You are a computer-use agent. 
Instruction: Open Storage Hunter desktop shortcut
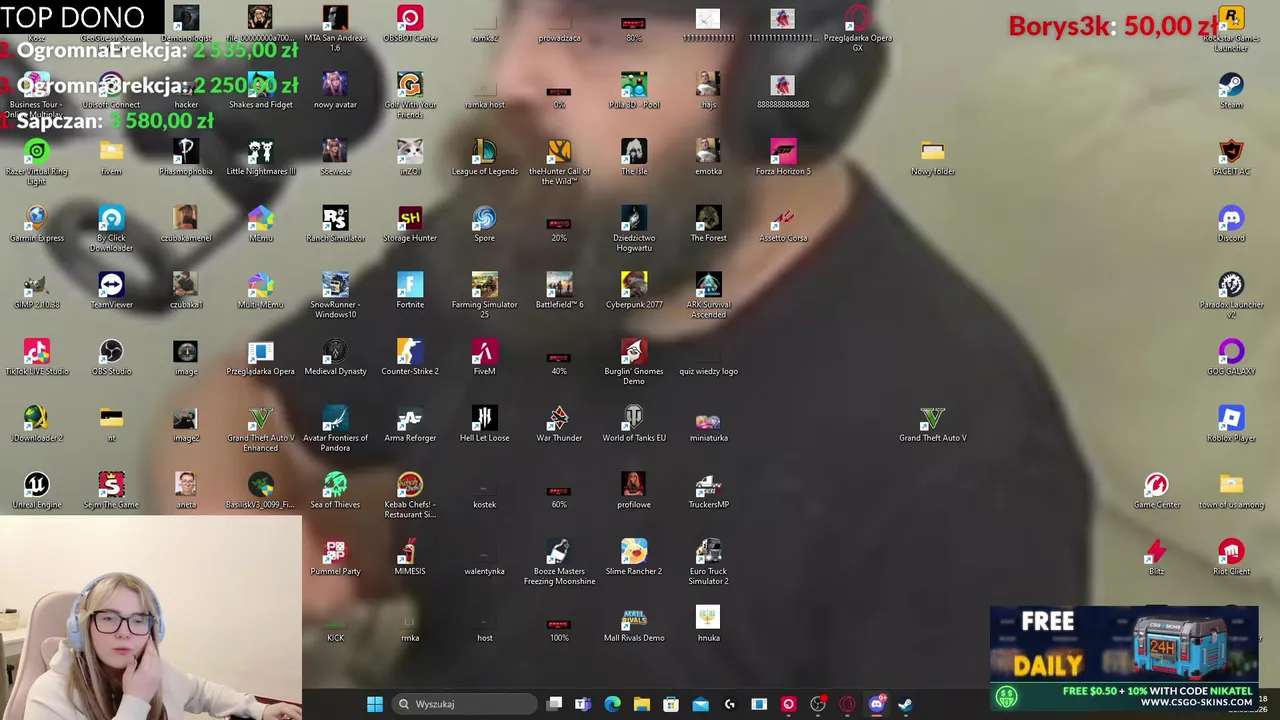pyautogui.click(x=410, y=224)
